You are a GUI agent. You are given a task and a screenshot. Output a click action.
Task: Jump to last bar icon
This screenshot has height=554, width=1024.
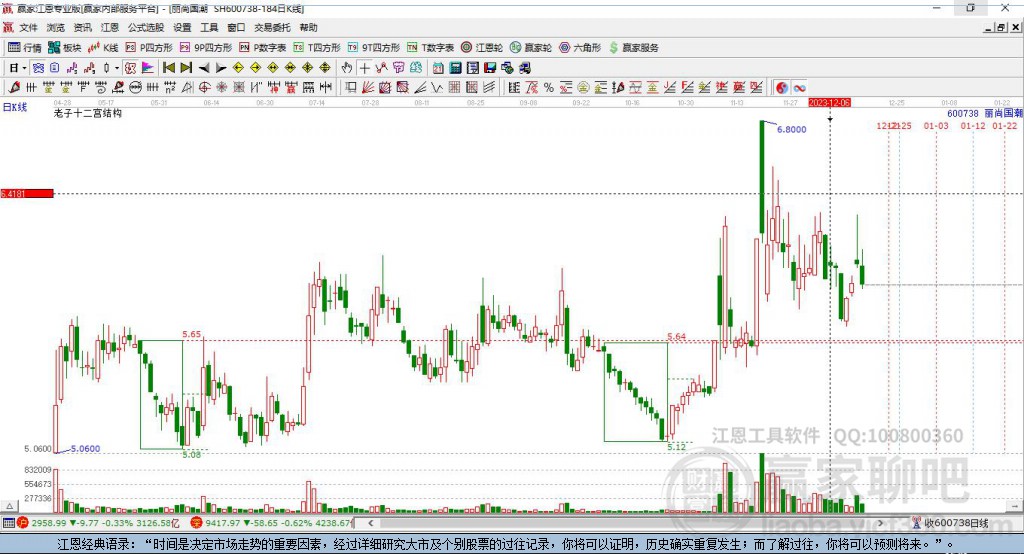point(186,68)
